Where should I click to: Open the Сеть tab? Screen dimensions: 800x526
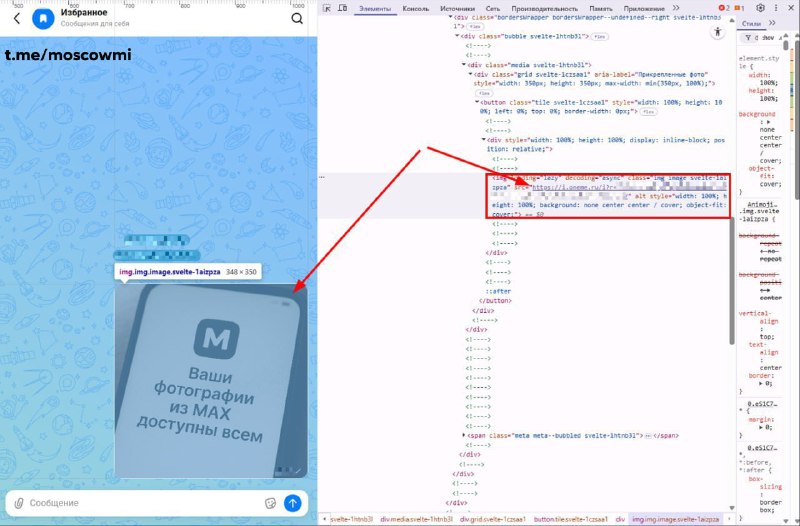point(494,8)
